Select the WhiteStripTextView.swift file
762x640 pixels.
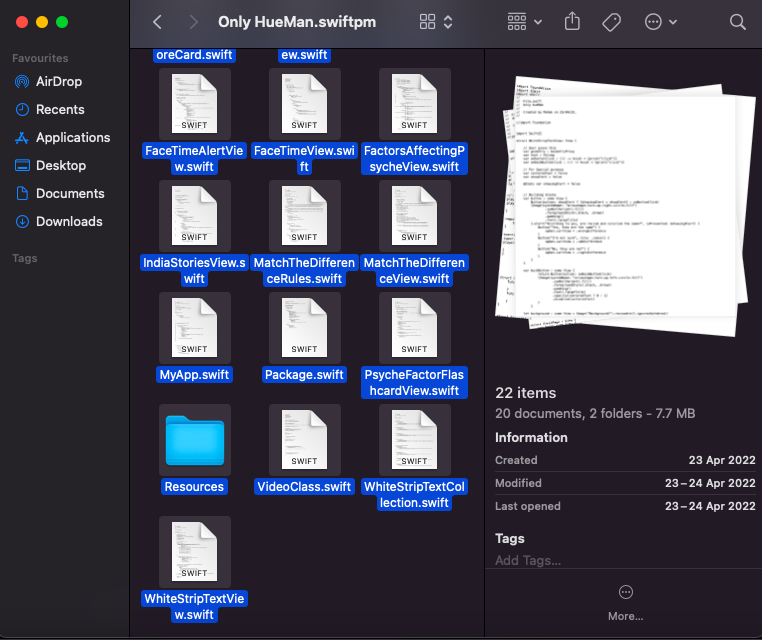(194, 552)
